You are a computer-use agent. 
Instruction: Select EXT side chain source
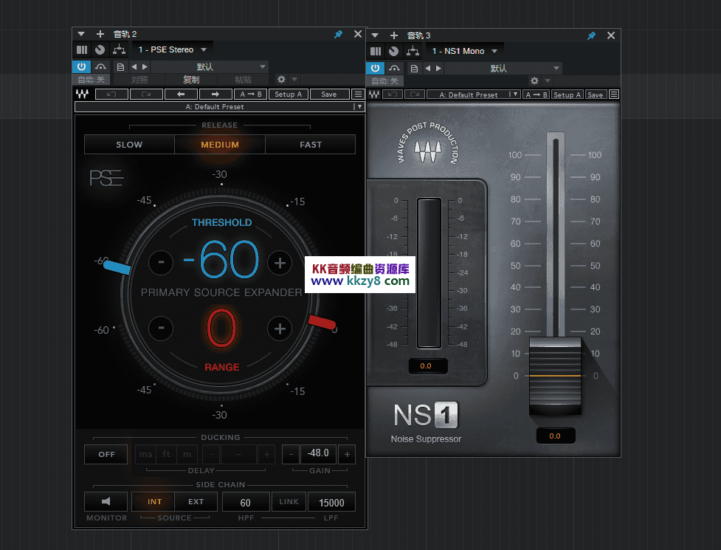coord(196,501)
